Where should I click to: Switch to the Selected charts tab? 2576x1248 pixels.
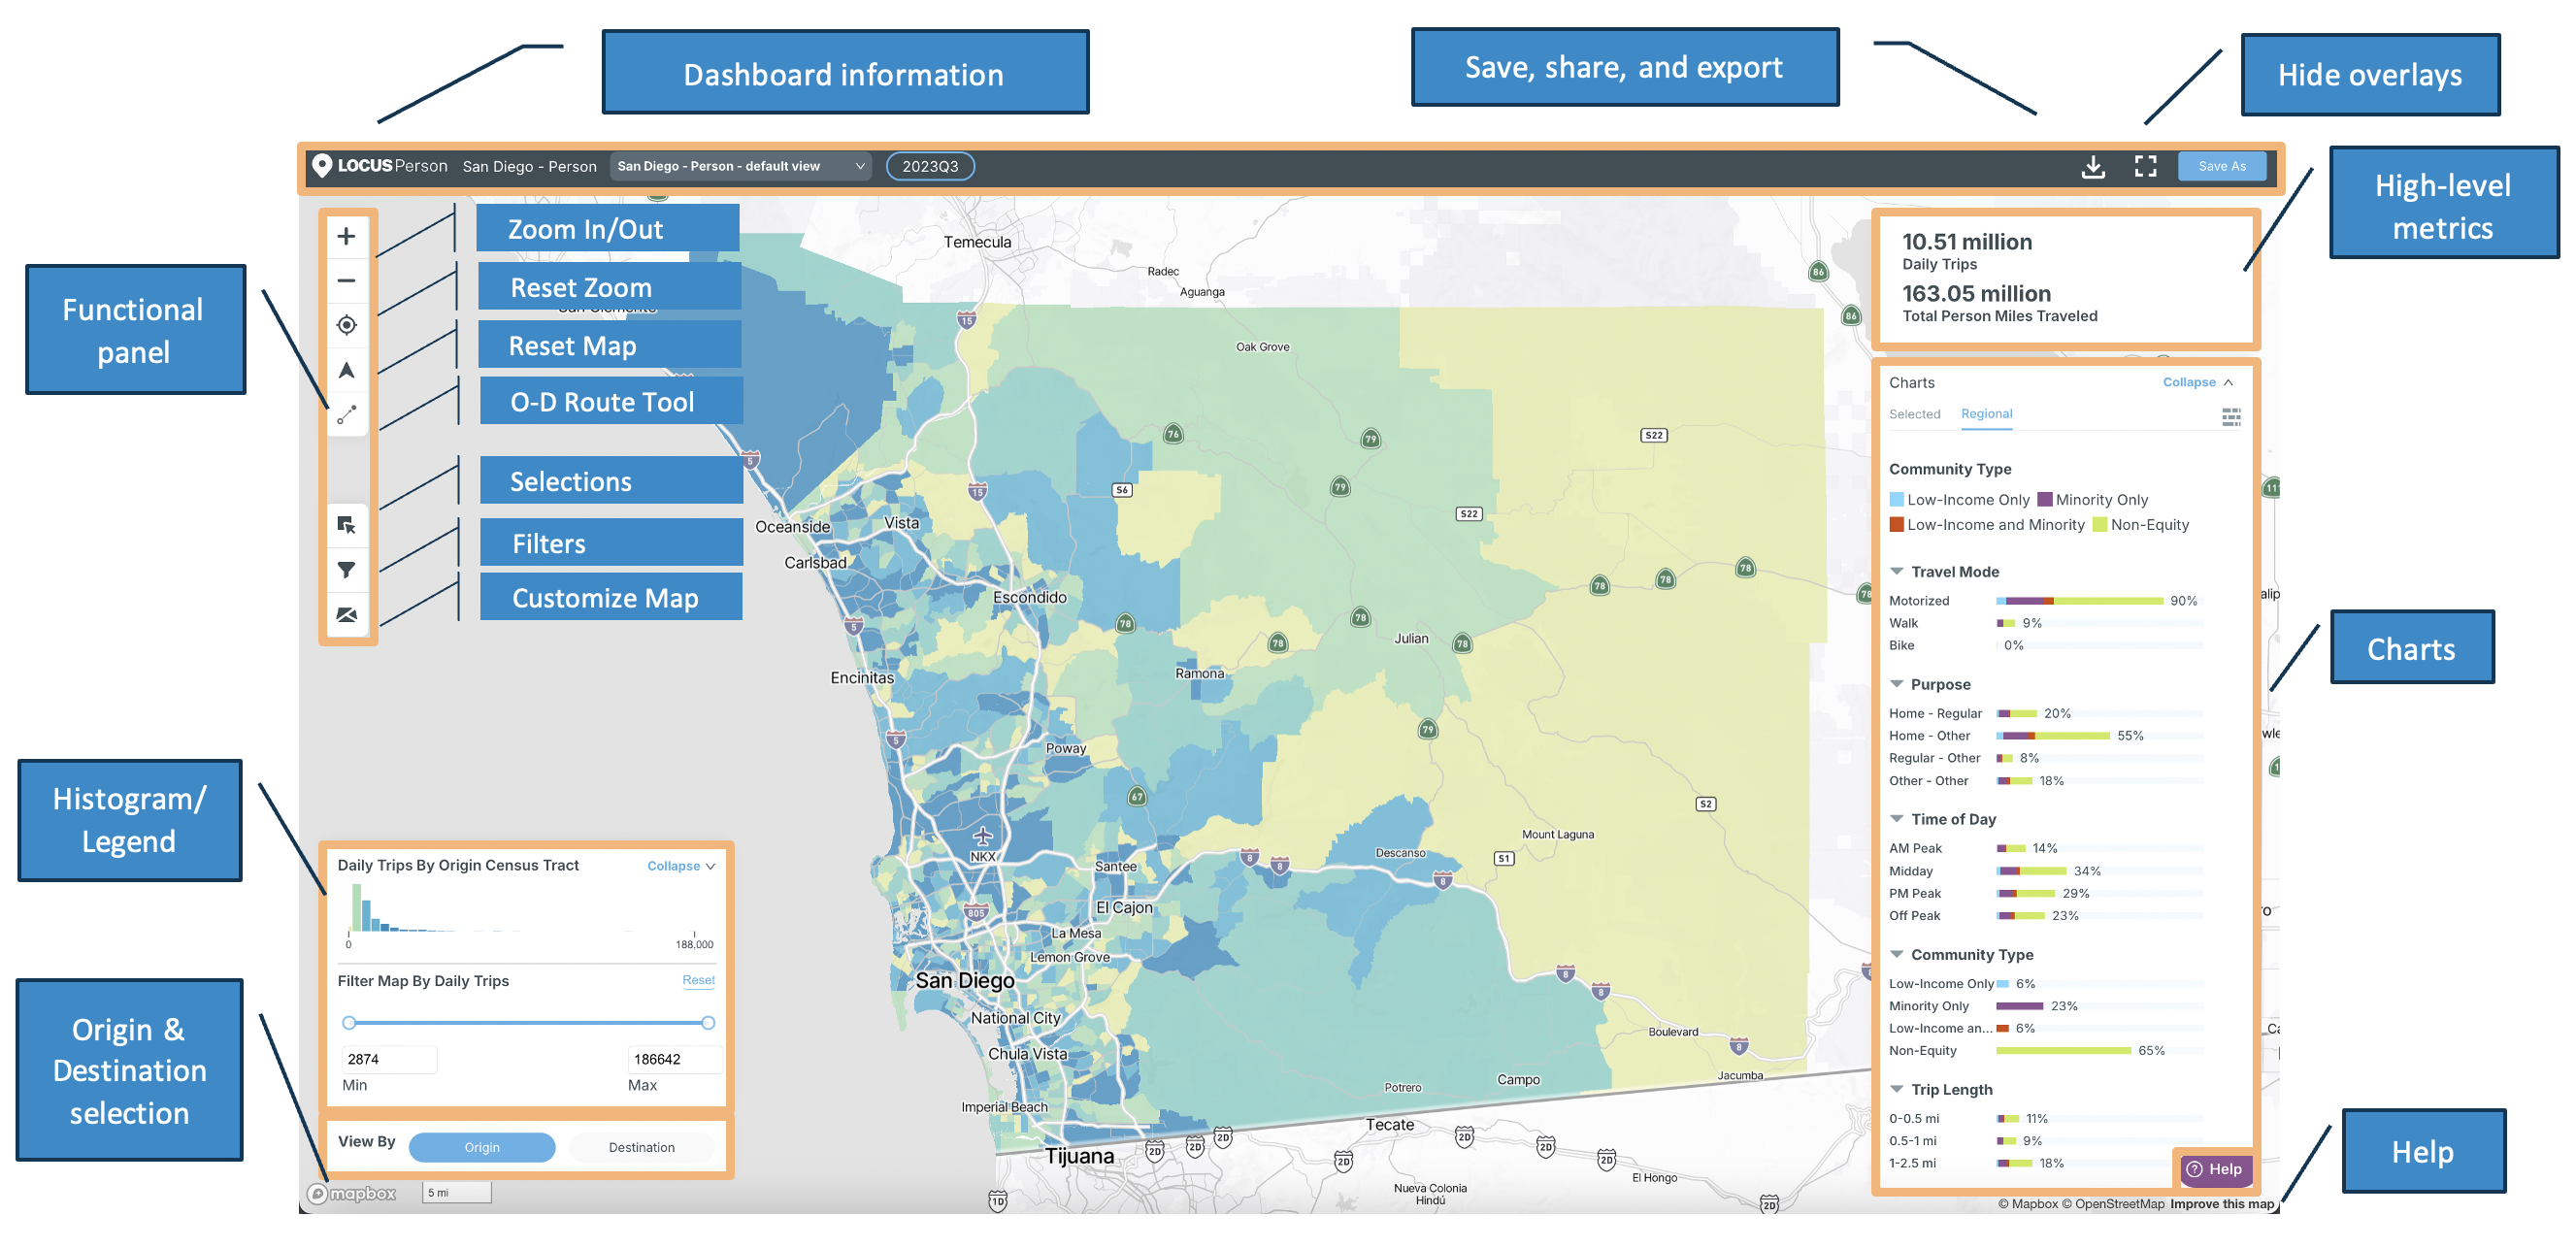(x=1914, y=414)
